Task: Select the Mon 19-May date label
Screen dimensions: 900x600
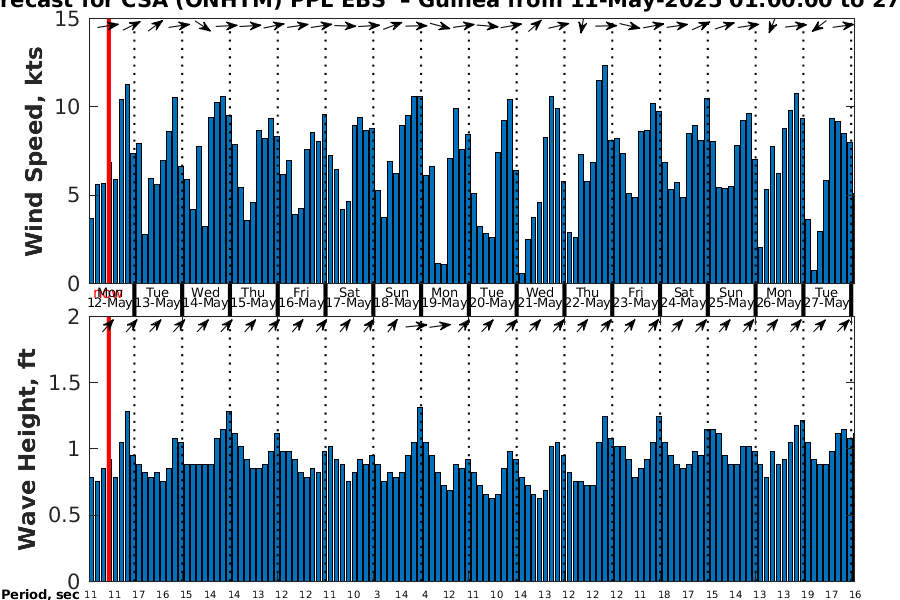Action: pyautogui.click(x=444, y=297)
